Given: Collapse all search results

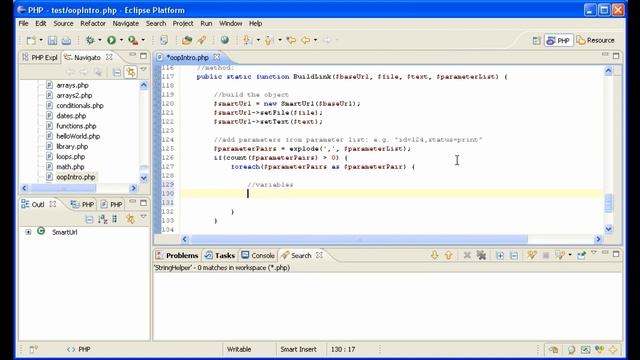Looking at the screenshot, I should pyautogui.click(x=514, y=256).
